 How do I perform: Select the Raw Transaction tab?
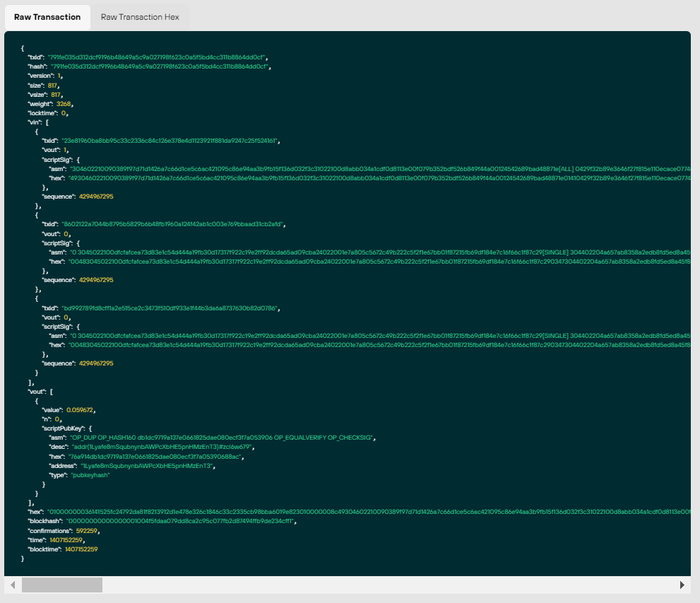[x=45, y=17]
